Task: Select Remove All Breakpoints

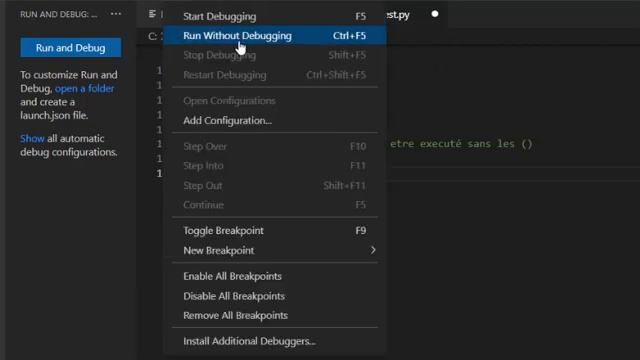Action: 275,316
